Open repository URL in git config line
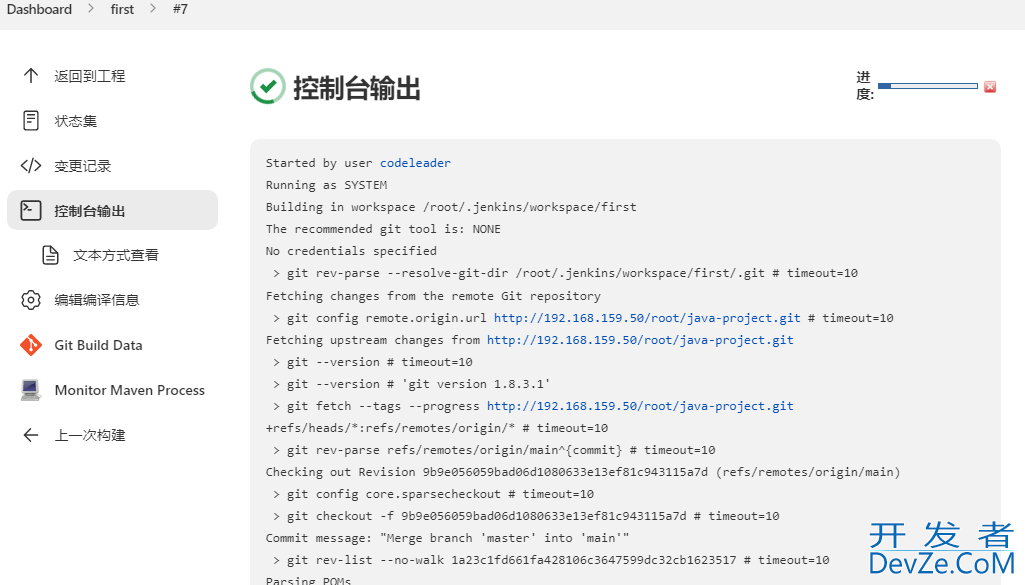 click(x=647, y=318)
